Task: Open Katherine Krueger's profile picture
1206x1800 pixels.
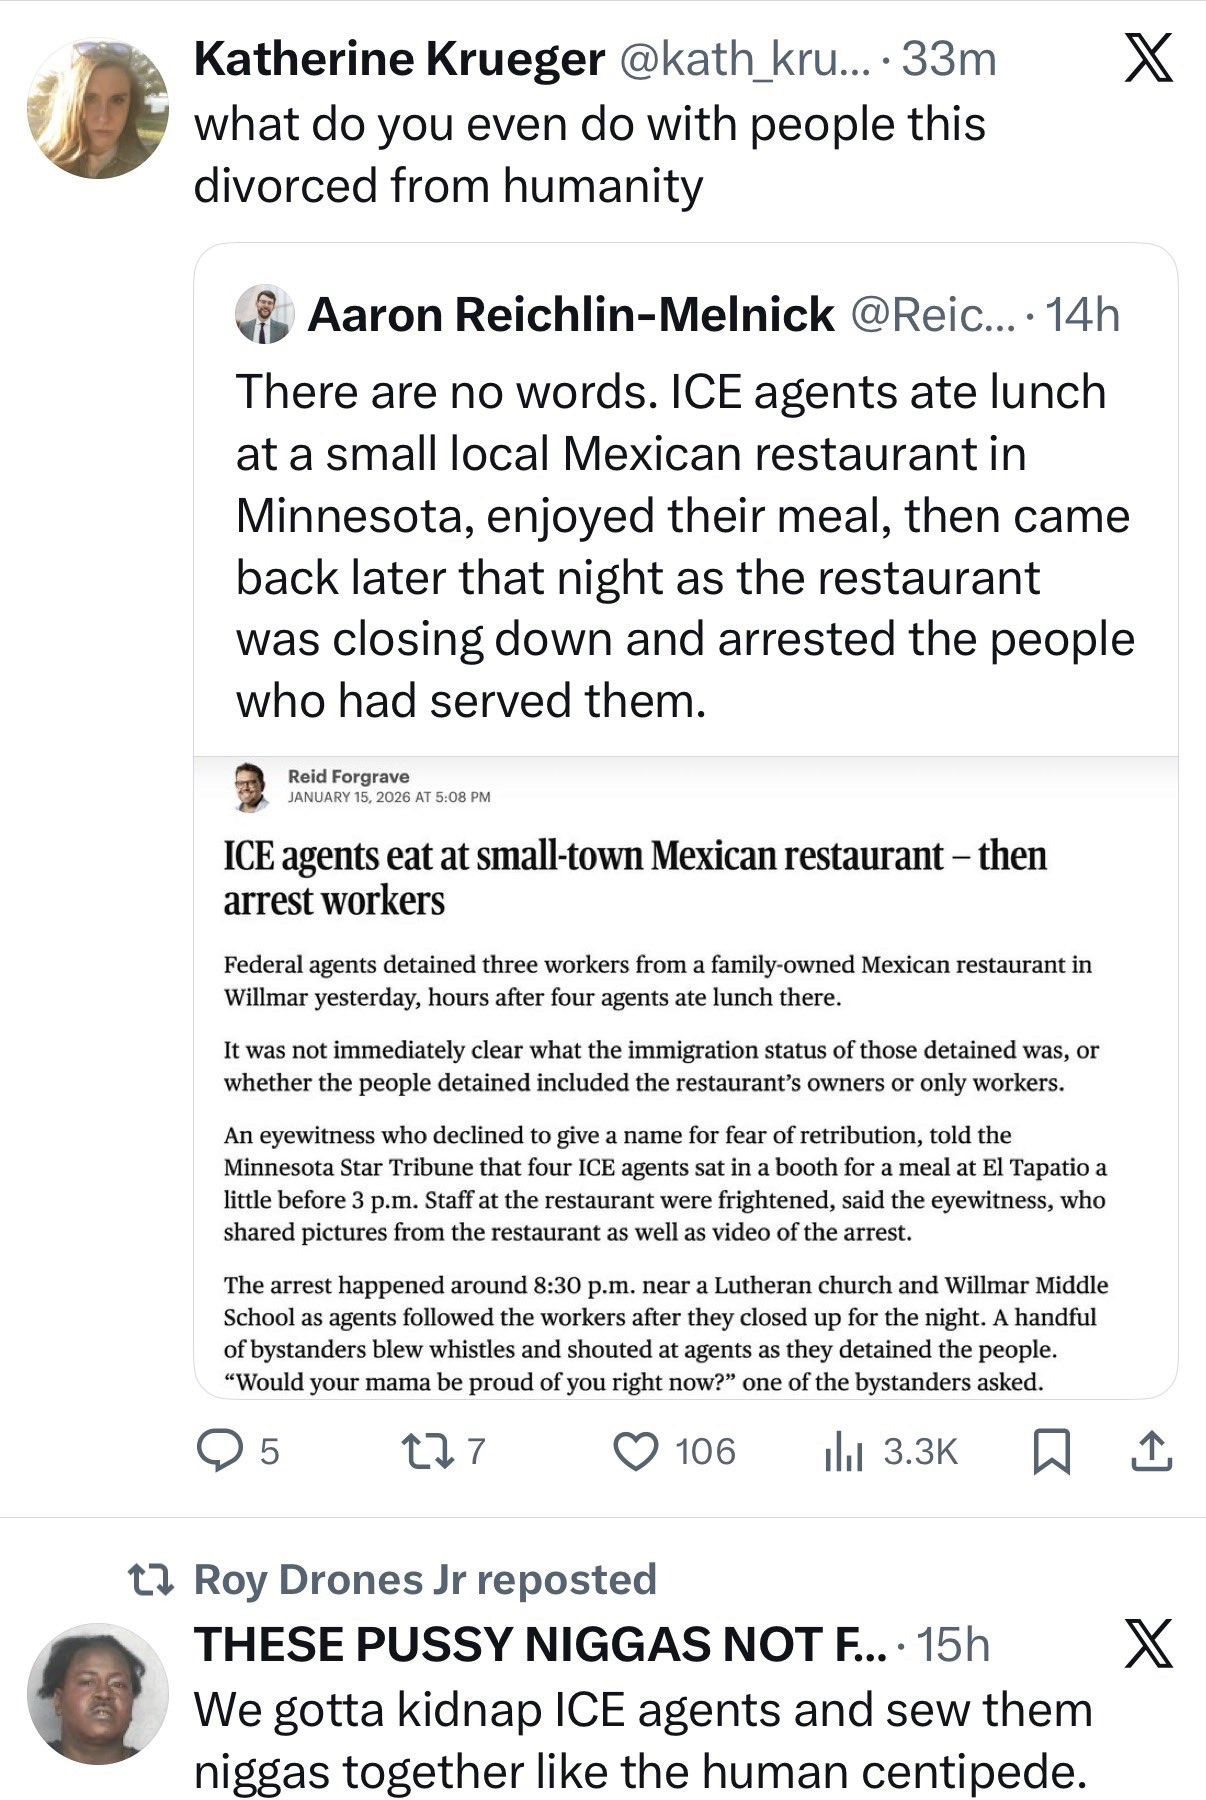Action: [x=98, y=109]
